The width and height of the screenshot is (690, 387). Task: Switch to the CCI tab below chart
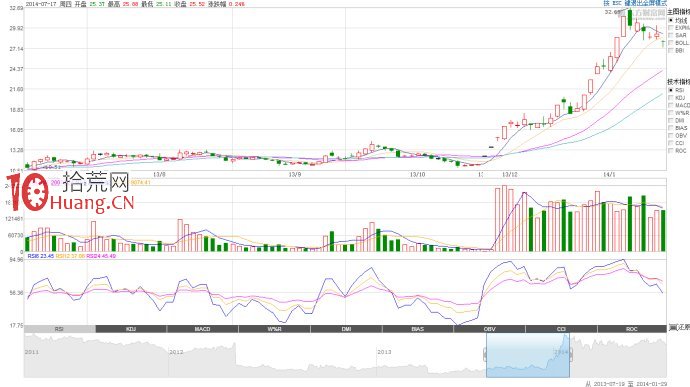[562, 329]
